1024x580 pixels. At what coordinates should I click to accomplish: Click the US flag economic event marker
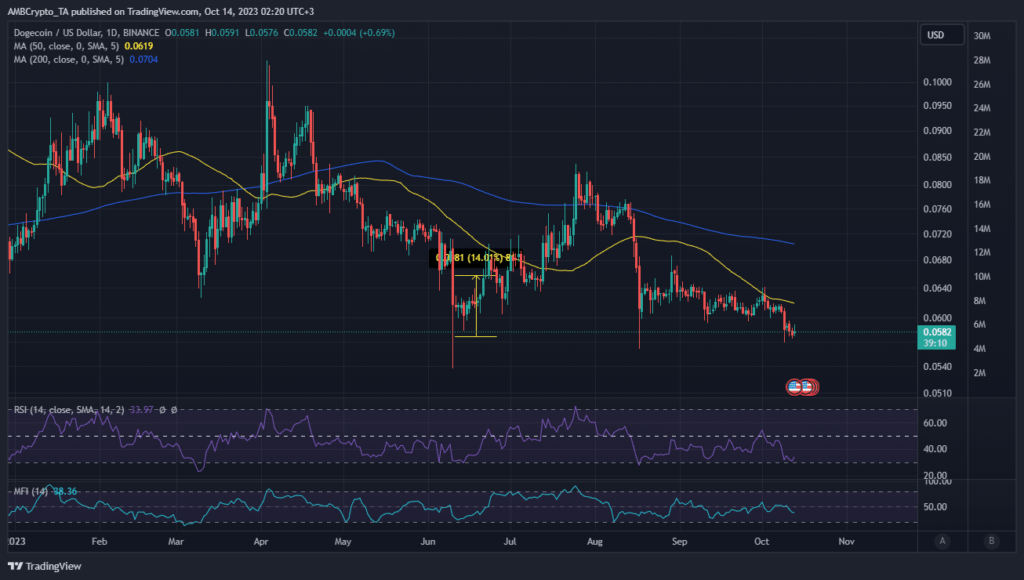[796, 386]
